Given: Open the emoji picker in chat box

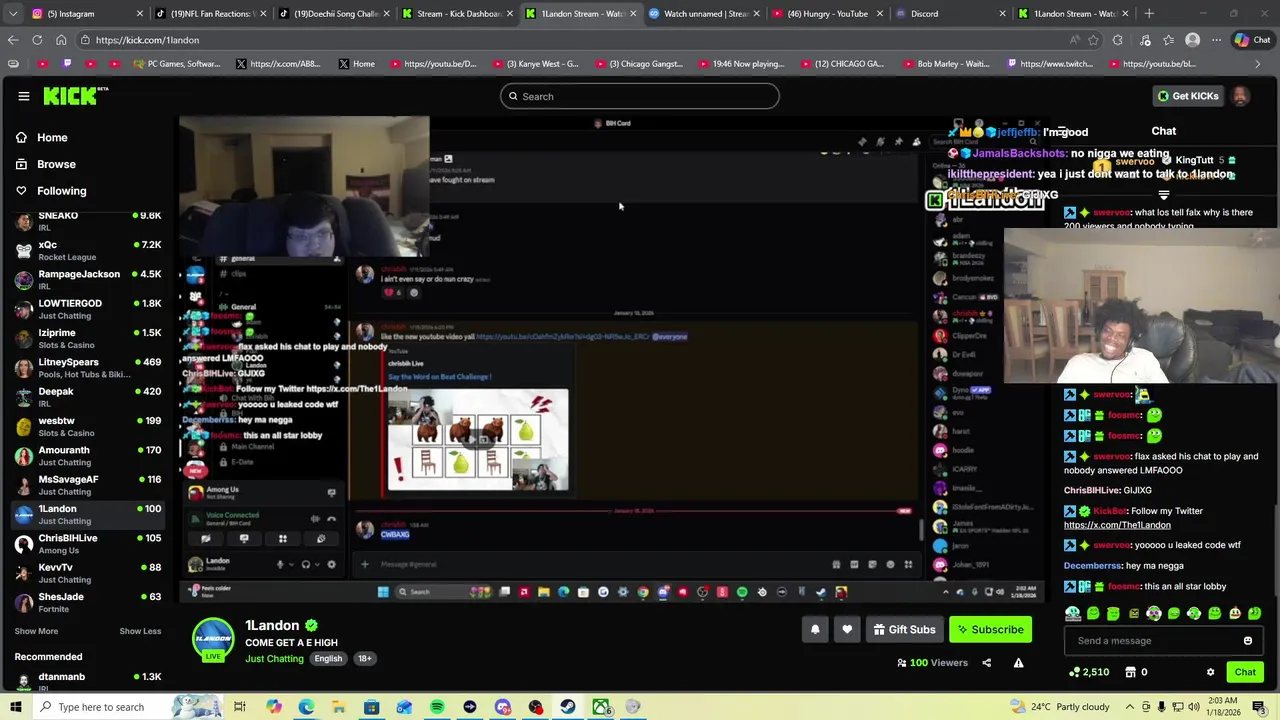Looking at the screenshot, I should pos(1247,641).
